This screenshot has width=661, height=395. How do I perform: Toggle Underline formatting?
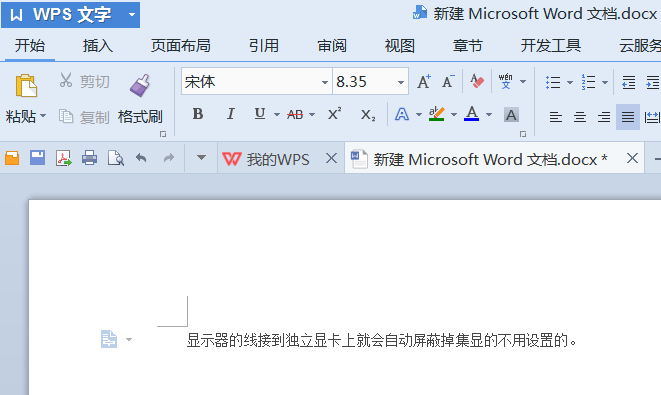260,114
